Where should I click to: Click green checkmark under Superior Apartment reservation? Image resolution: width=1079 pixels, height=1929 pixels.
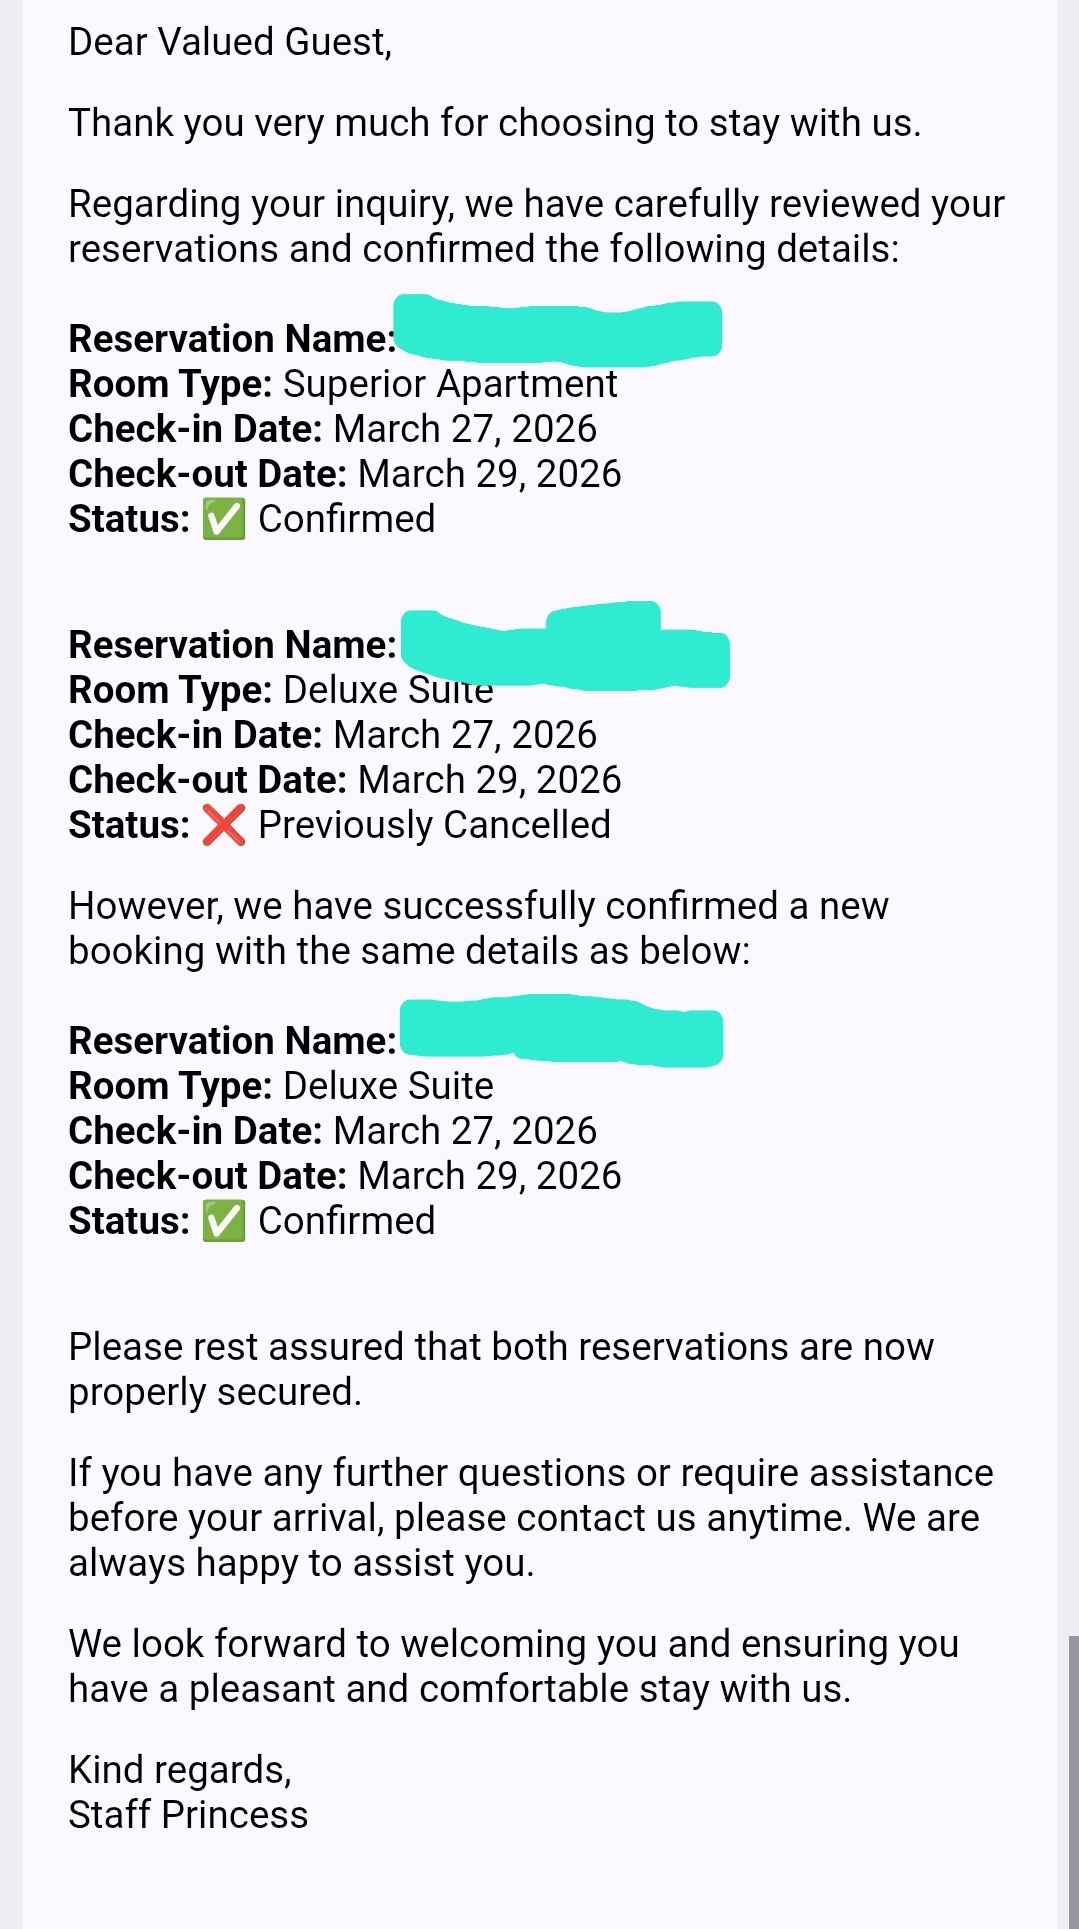(224, 520)
